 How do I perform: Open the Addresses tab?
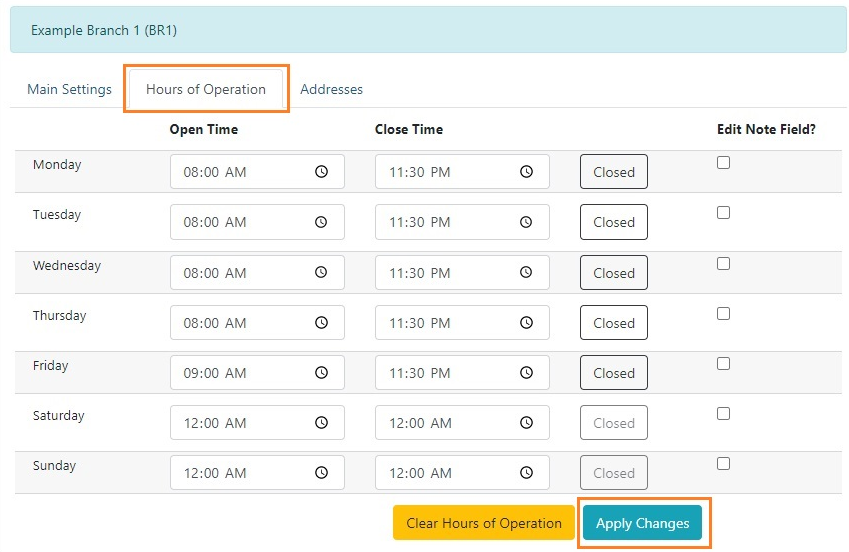(331, 89)
